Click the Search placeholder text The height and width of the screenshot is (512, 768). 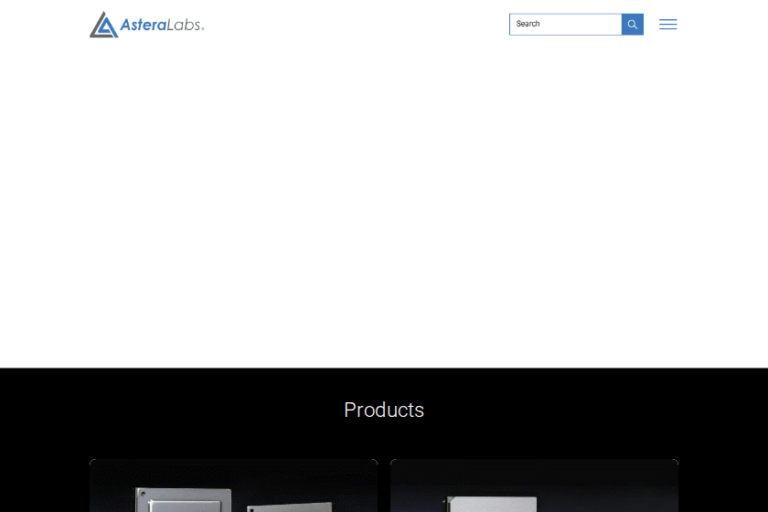pos(528,24)
